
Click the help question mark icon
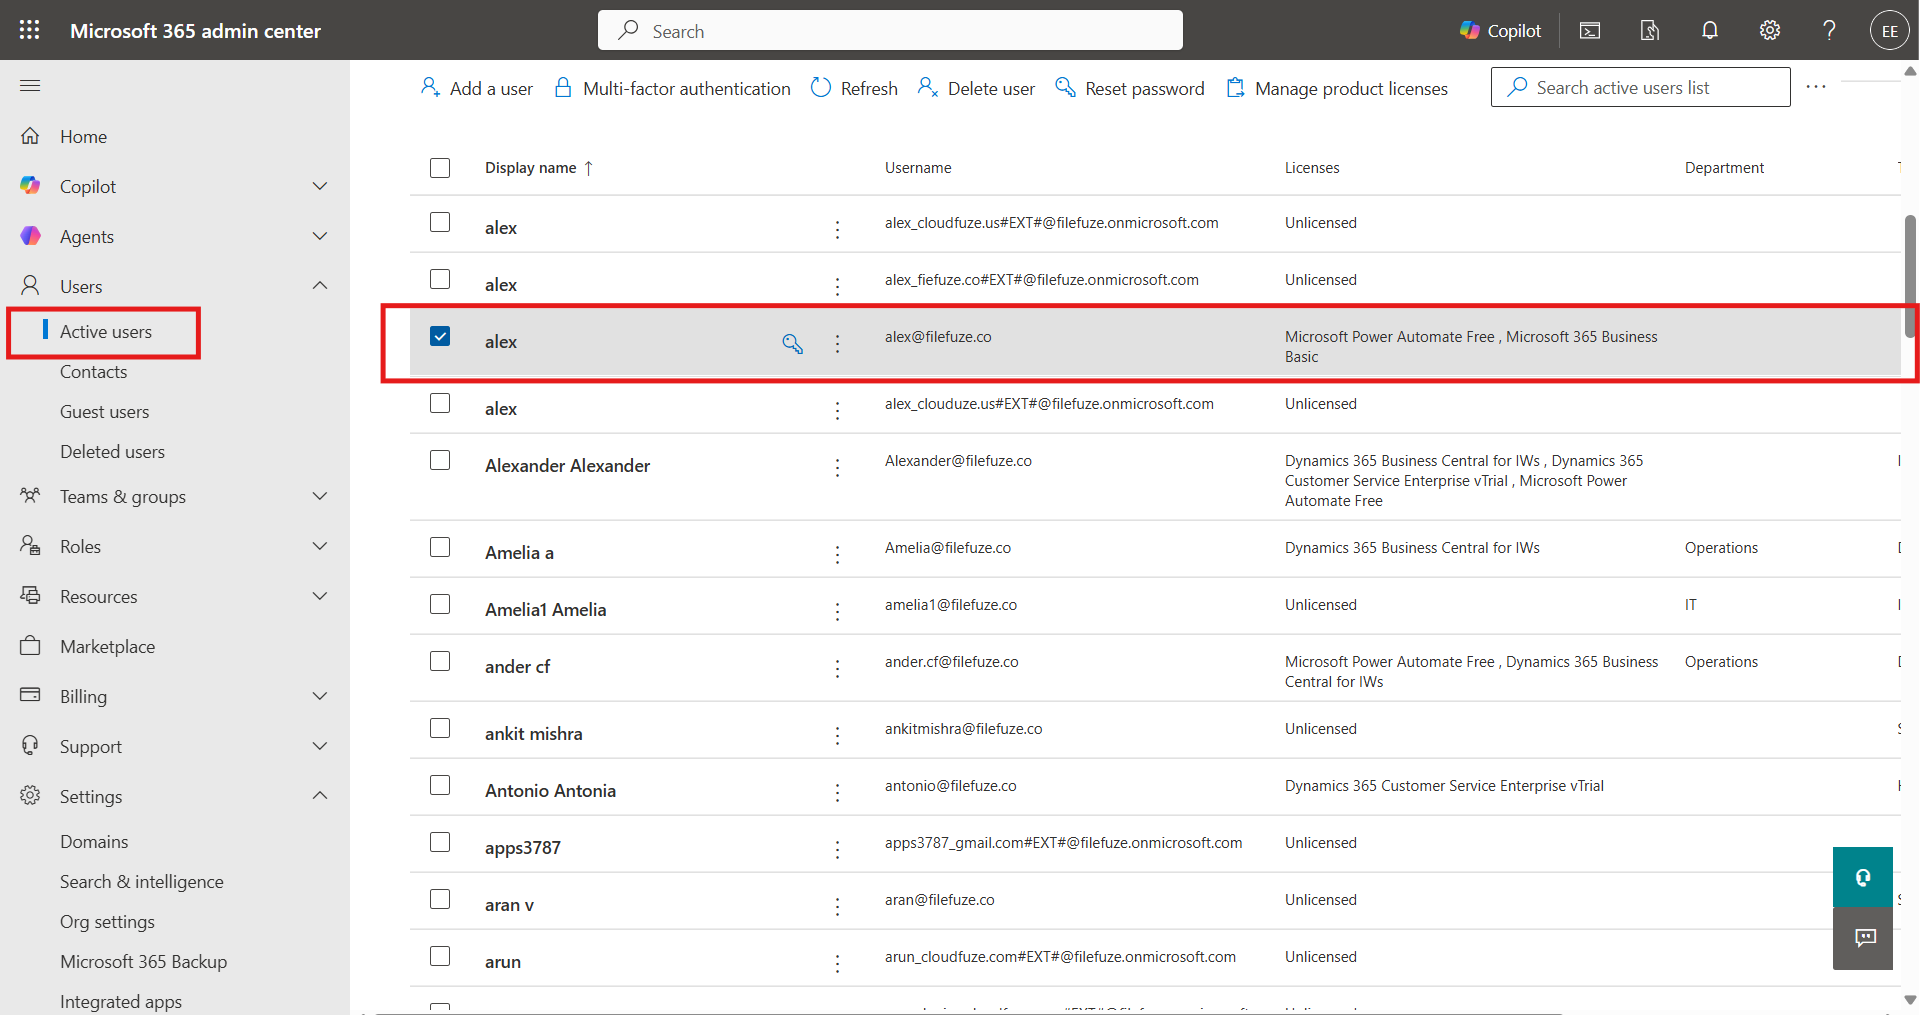click(x=1829, y=31)
